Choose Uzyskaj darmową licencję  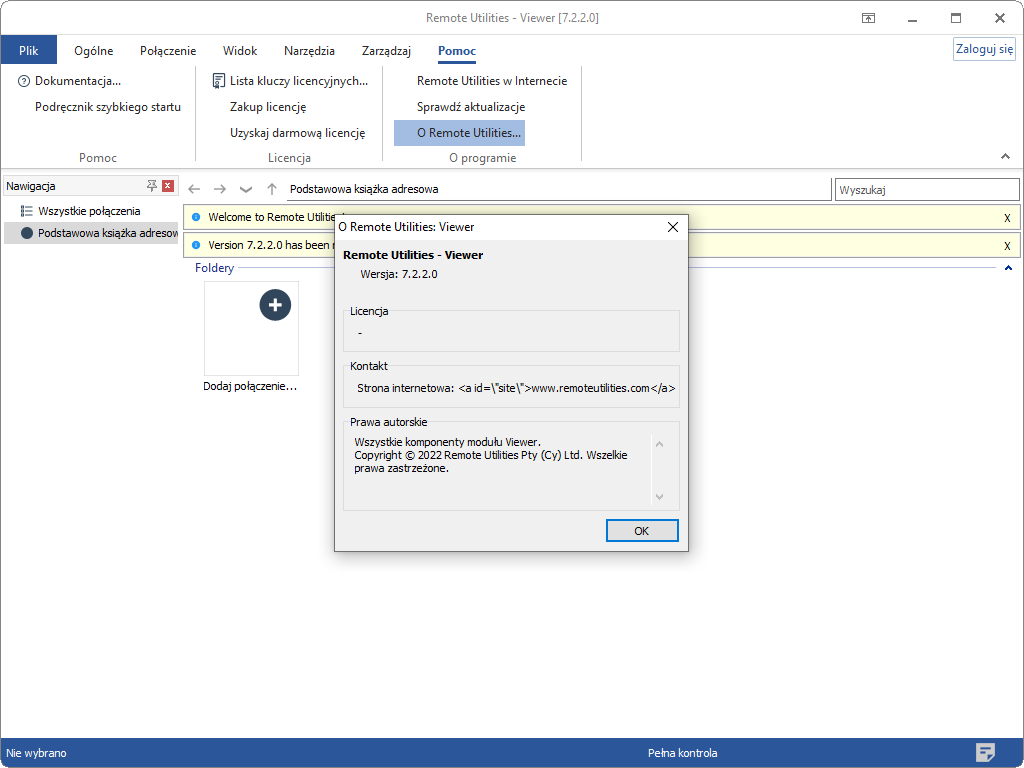297,133
